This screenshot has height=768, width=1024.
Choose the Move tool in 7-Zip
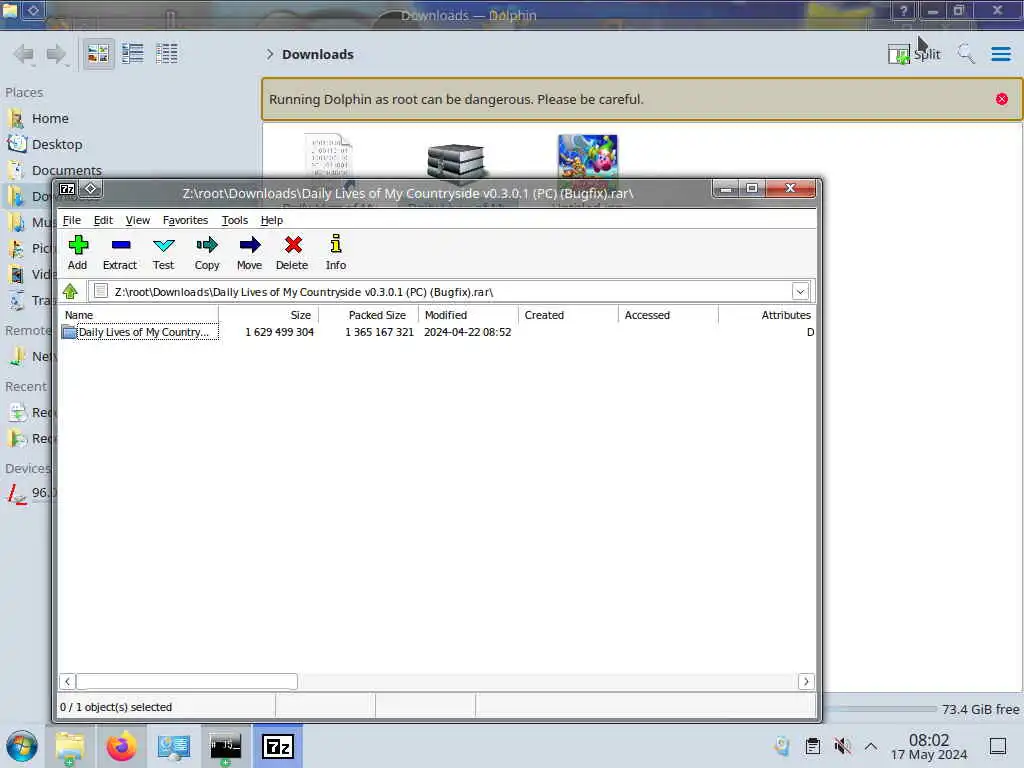[x=249, y=253]
